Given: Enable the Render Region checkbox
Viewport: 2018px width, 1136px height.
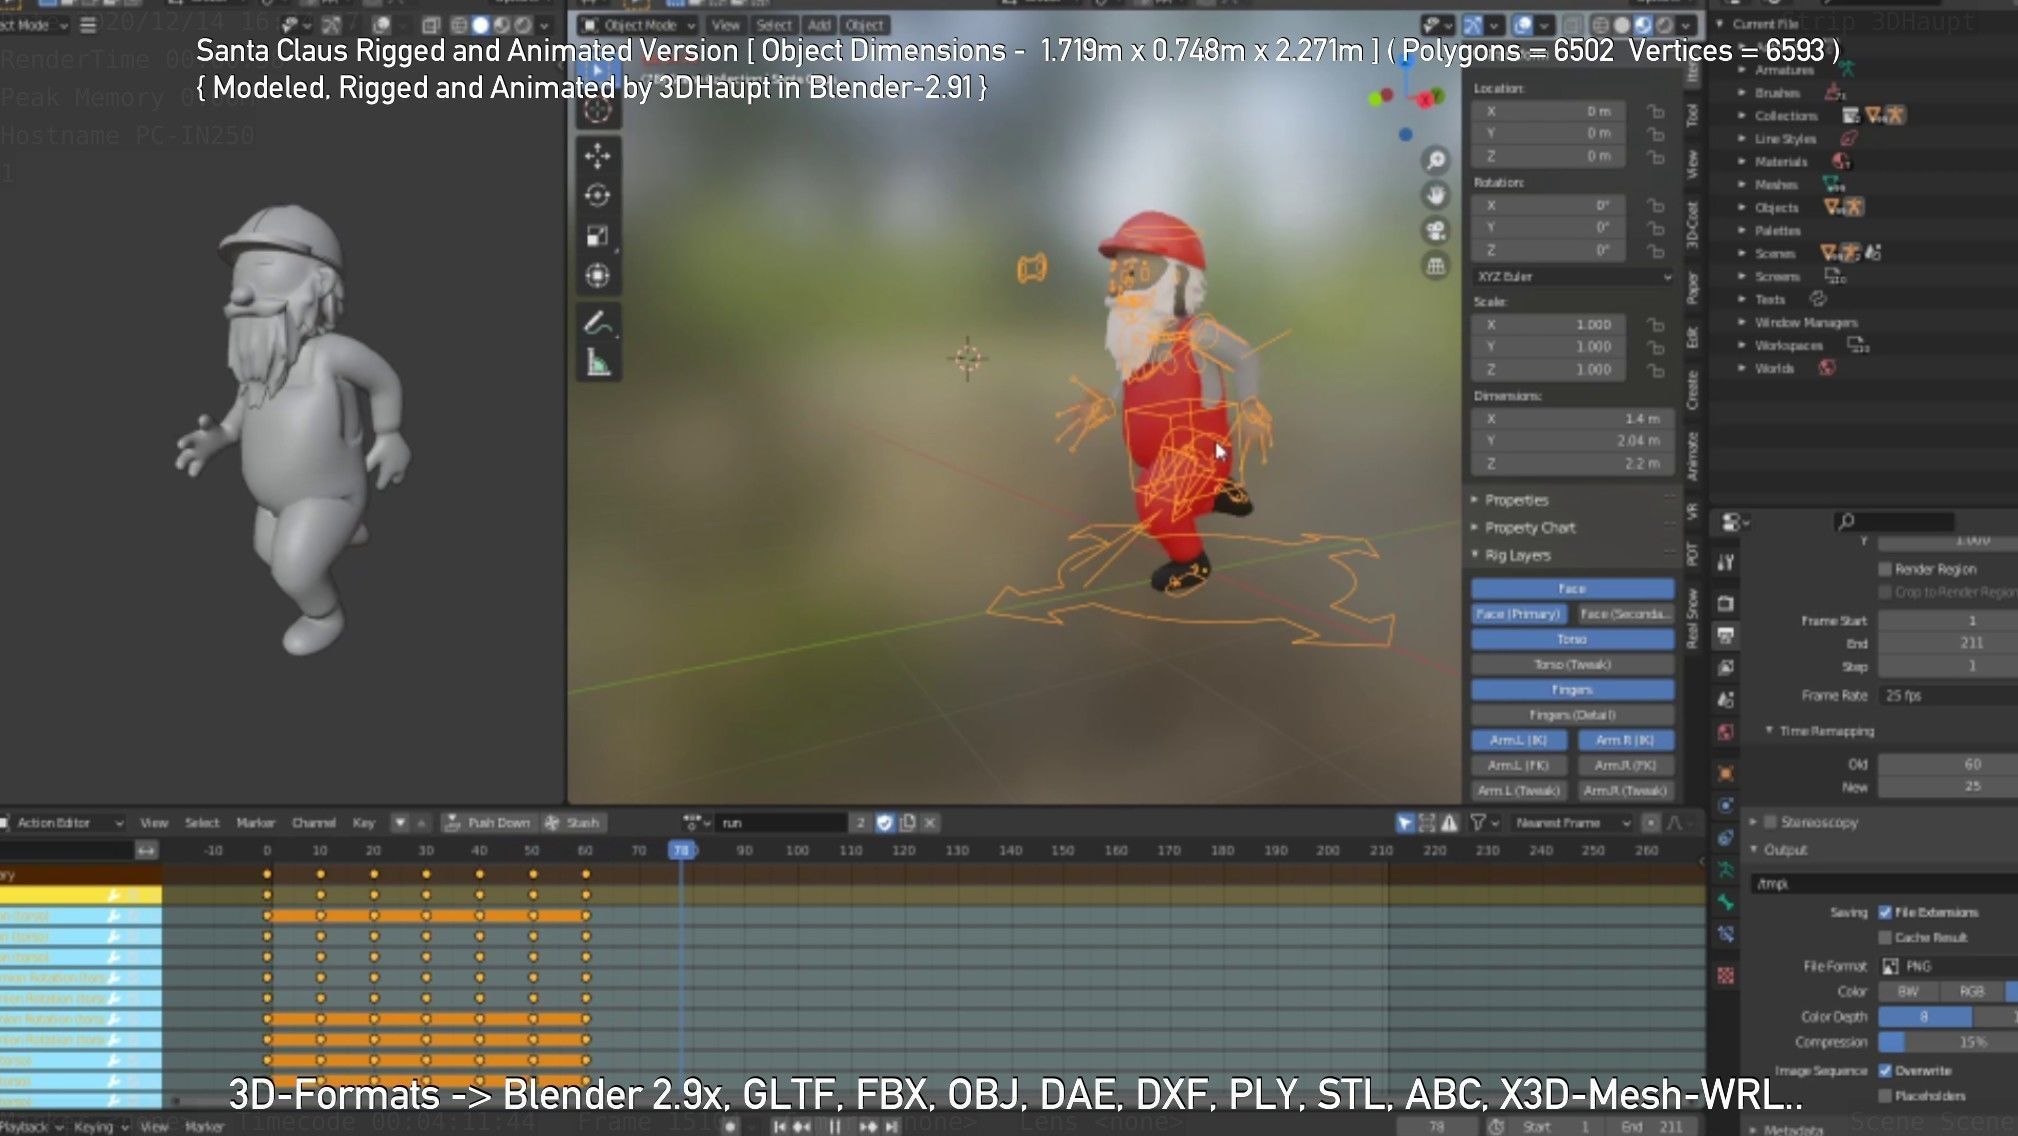Looking at the screenshot, I should pyautogui.click(x=1885, y=569).
